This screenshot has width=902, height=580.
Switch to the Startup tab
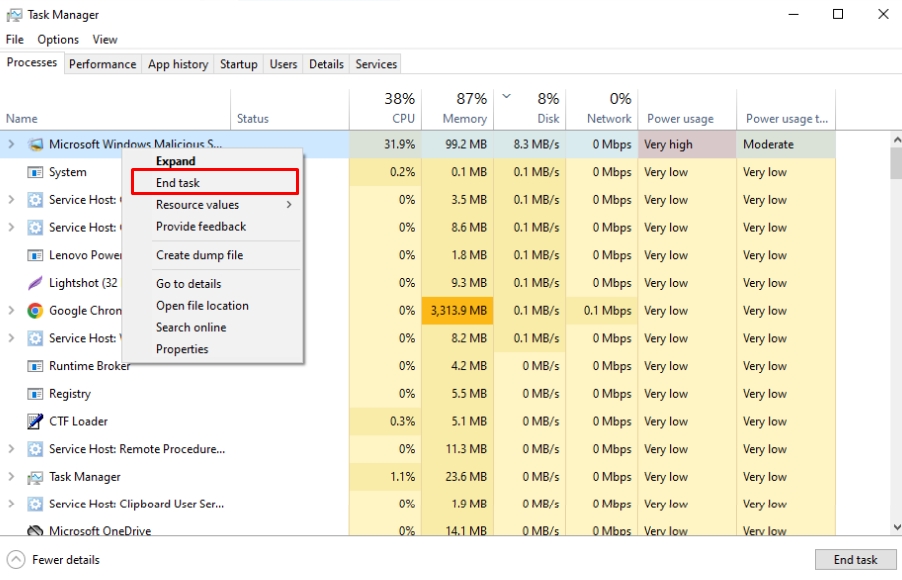click(239, 64)
